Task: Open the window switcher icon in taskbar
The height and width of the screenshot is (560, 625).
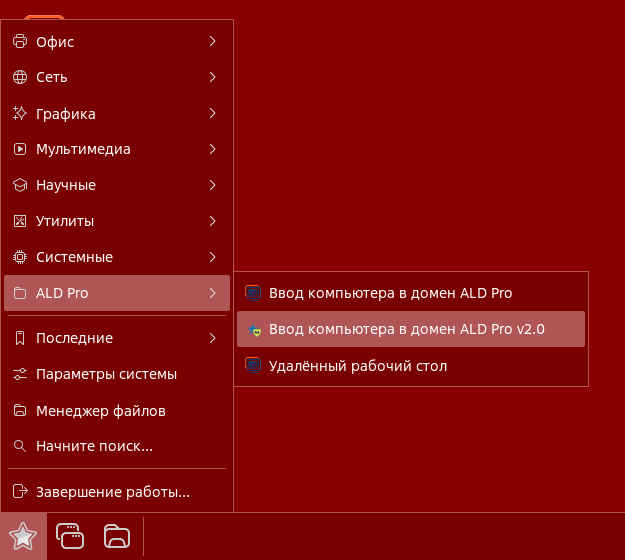Action: click(x=70, y=536)
